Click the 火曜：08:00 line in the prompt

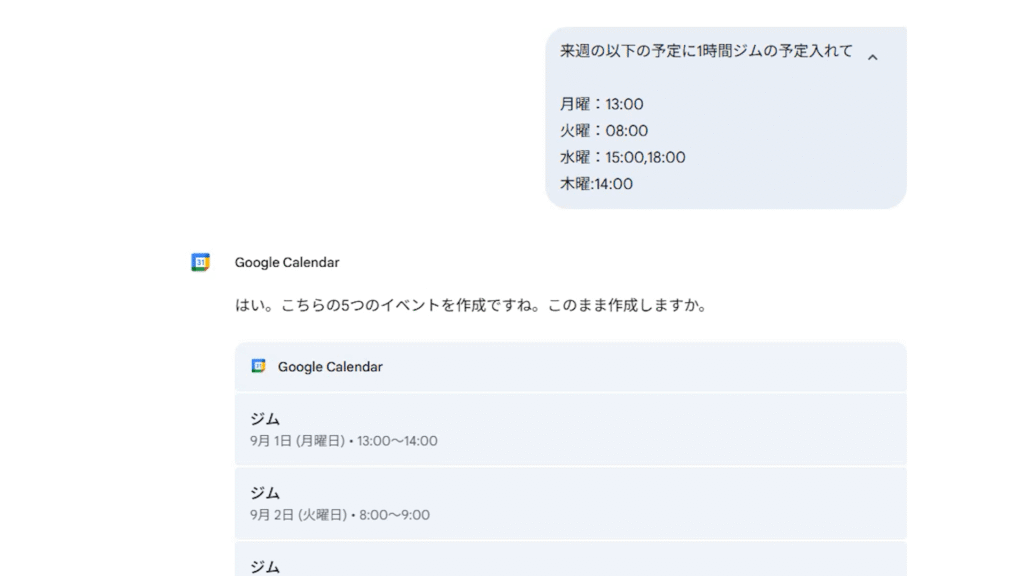coord(604,131)
